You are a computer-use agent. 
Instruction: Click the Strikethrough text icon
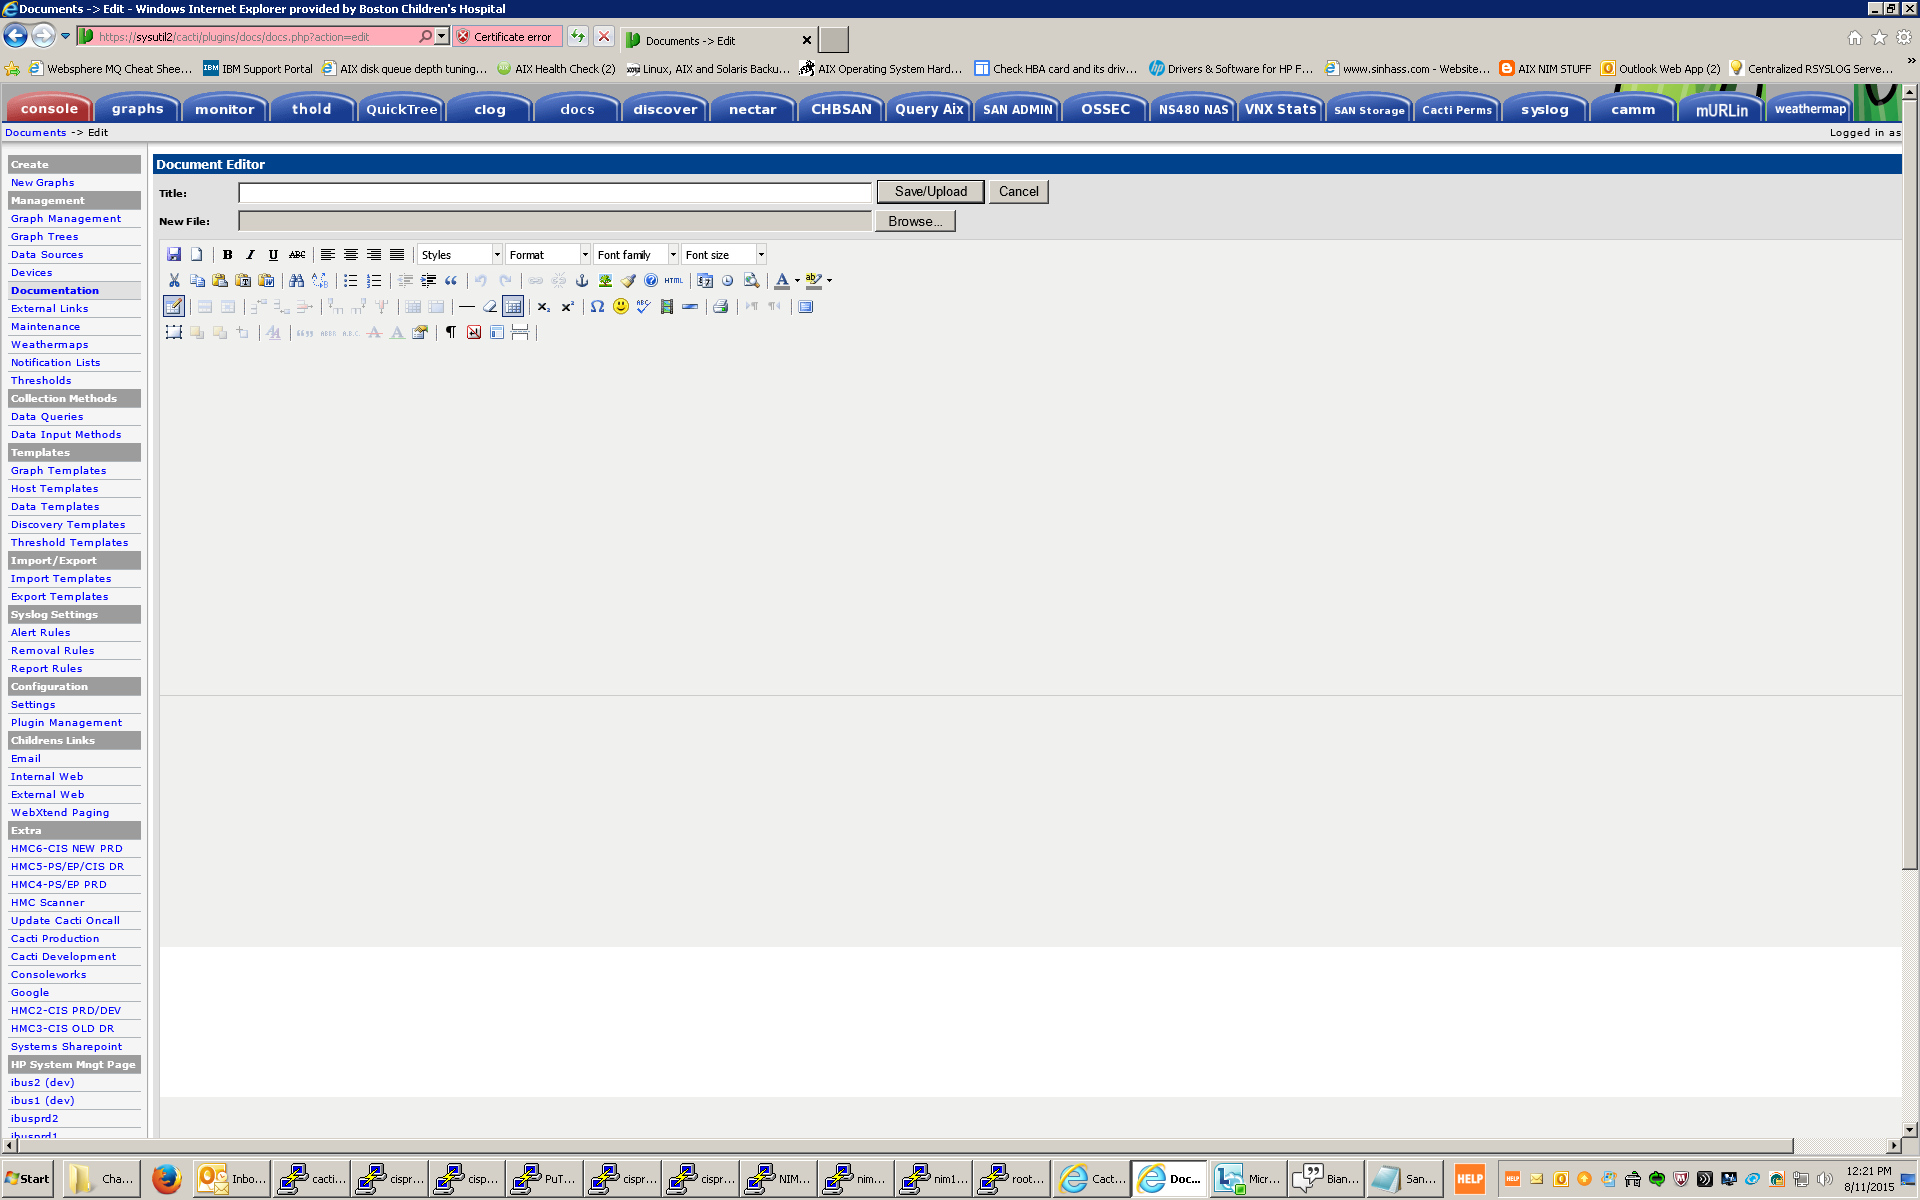point(297,254)
